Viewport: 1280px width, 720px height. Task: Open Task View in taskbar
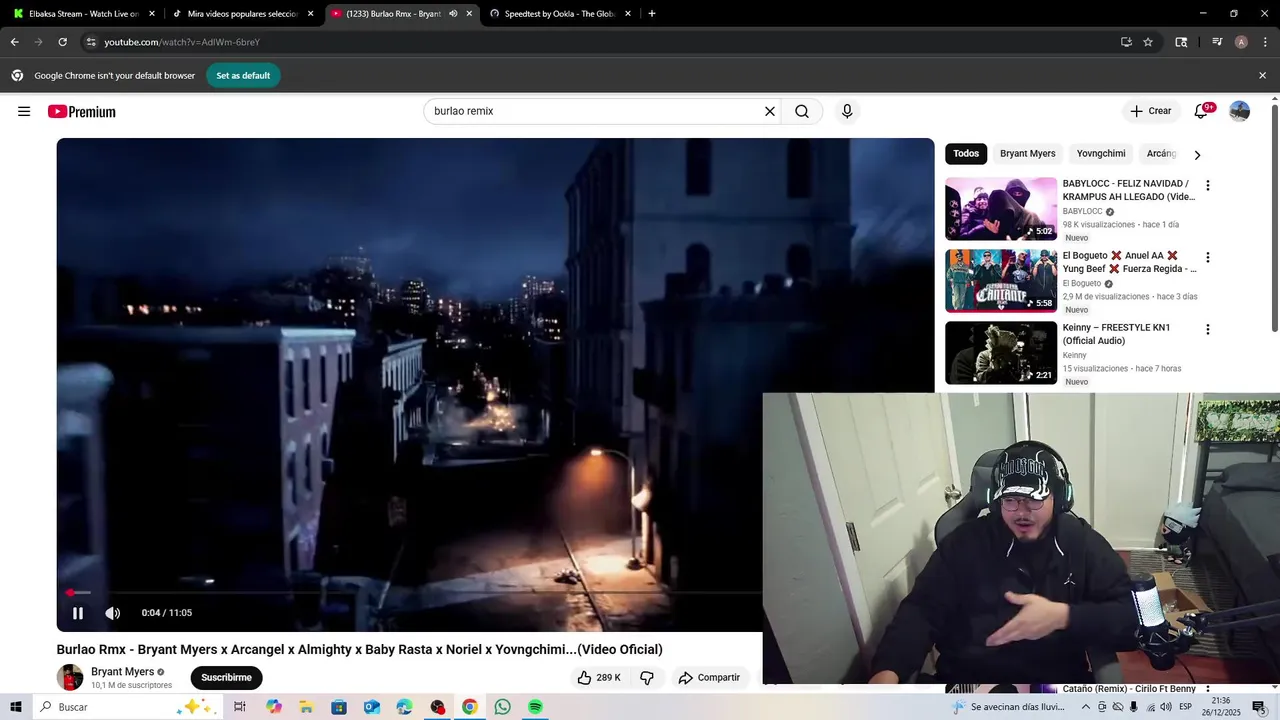point(240,707)
